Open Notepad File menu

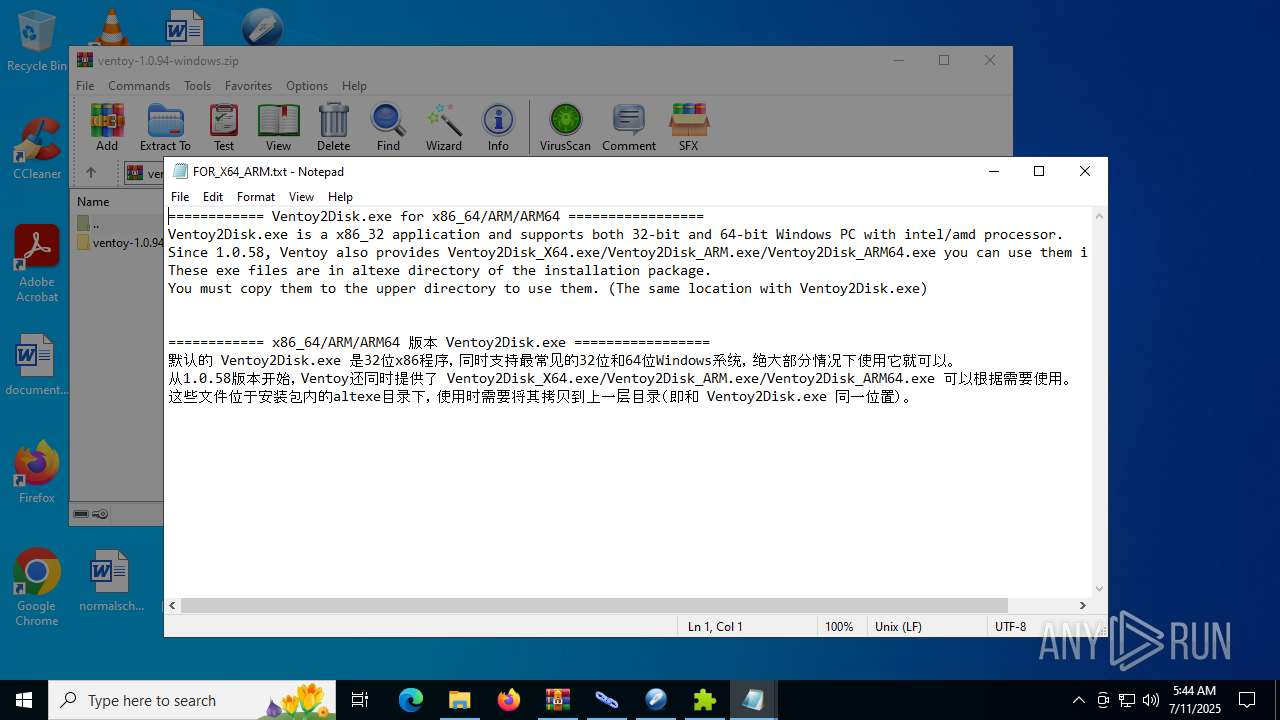(x=180, y=197)
